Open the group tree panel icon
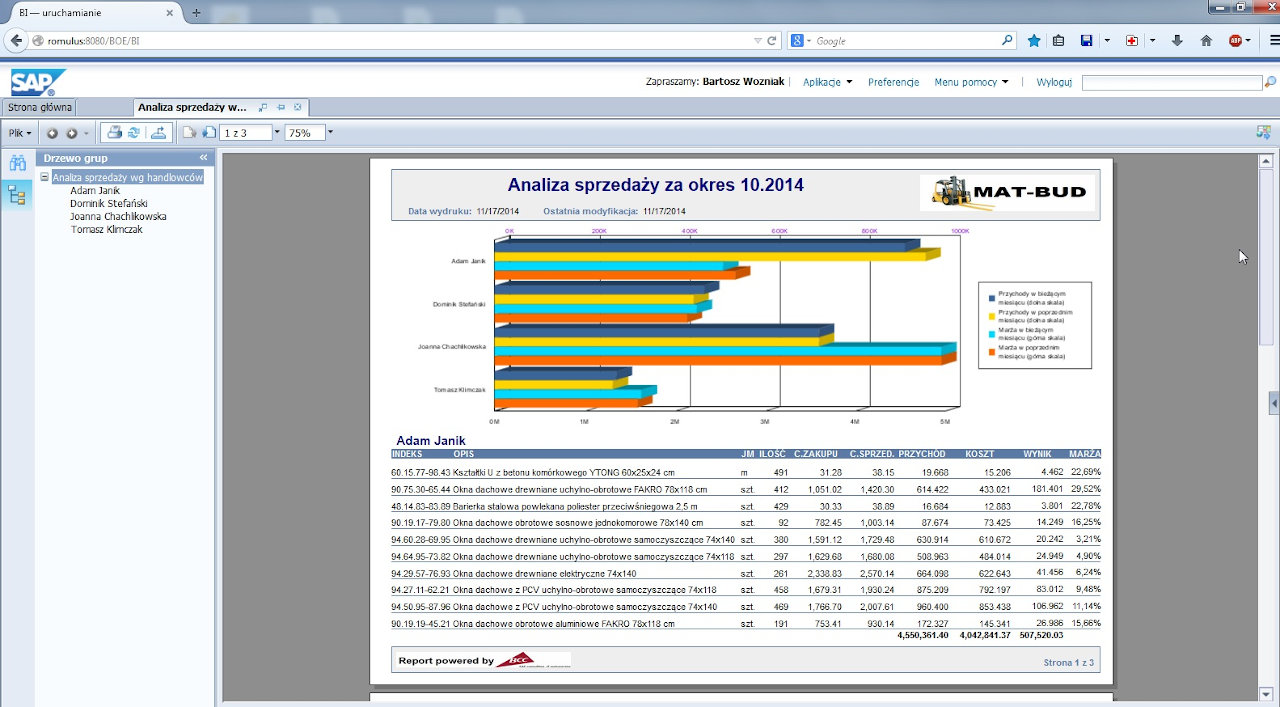This screenshot has width=1280, height=707. (16, 194)
